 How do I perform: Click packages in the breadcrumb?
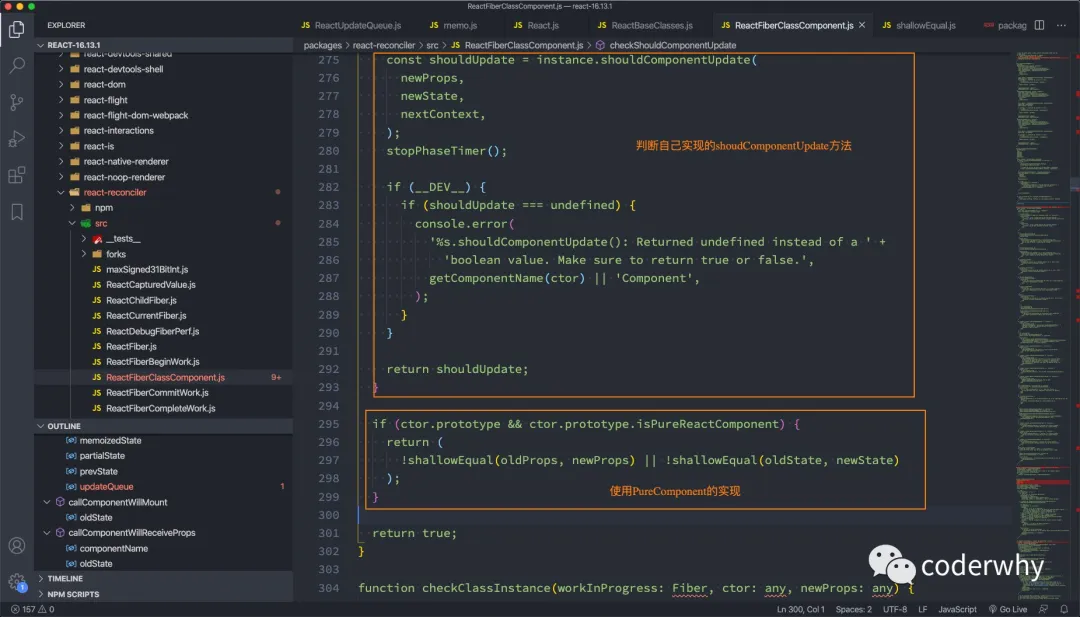pos(322,45)
